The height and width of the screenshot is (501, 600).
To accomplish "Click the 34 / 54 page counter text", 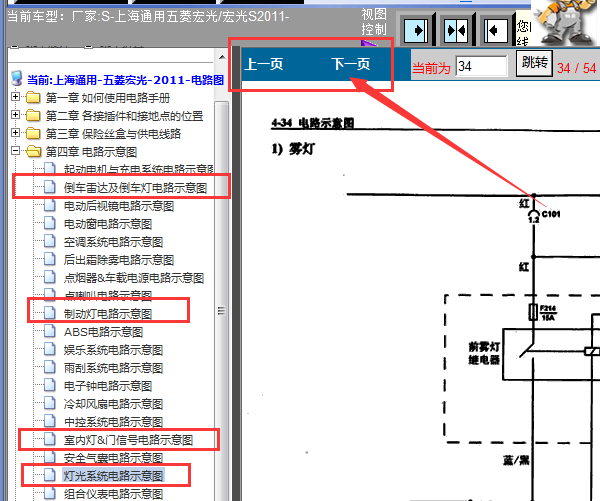I will (576, 68).
